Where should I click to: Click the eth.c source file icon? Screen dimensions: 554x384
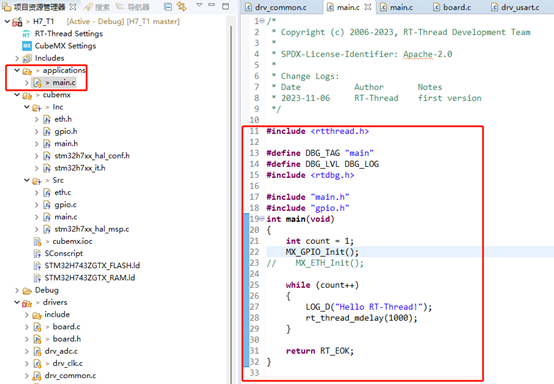coord(47,193)
